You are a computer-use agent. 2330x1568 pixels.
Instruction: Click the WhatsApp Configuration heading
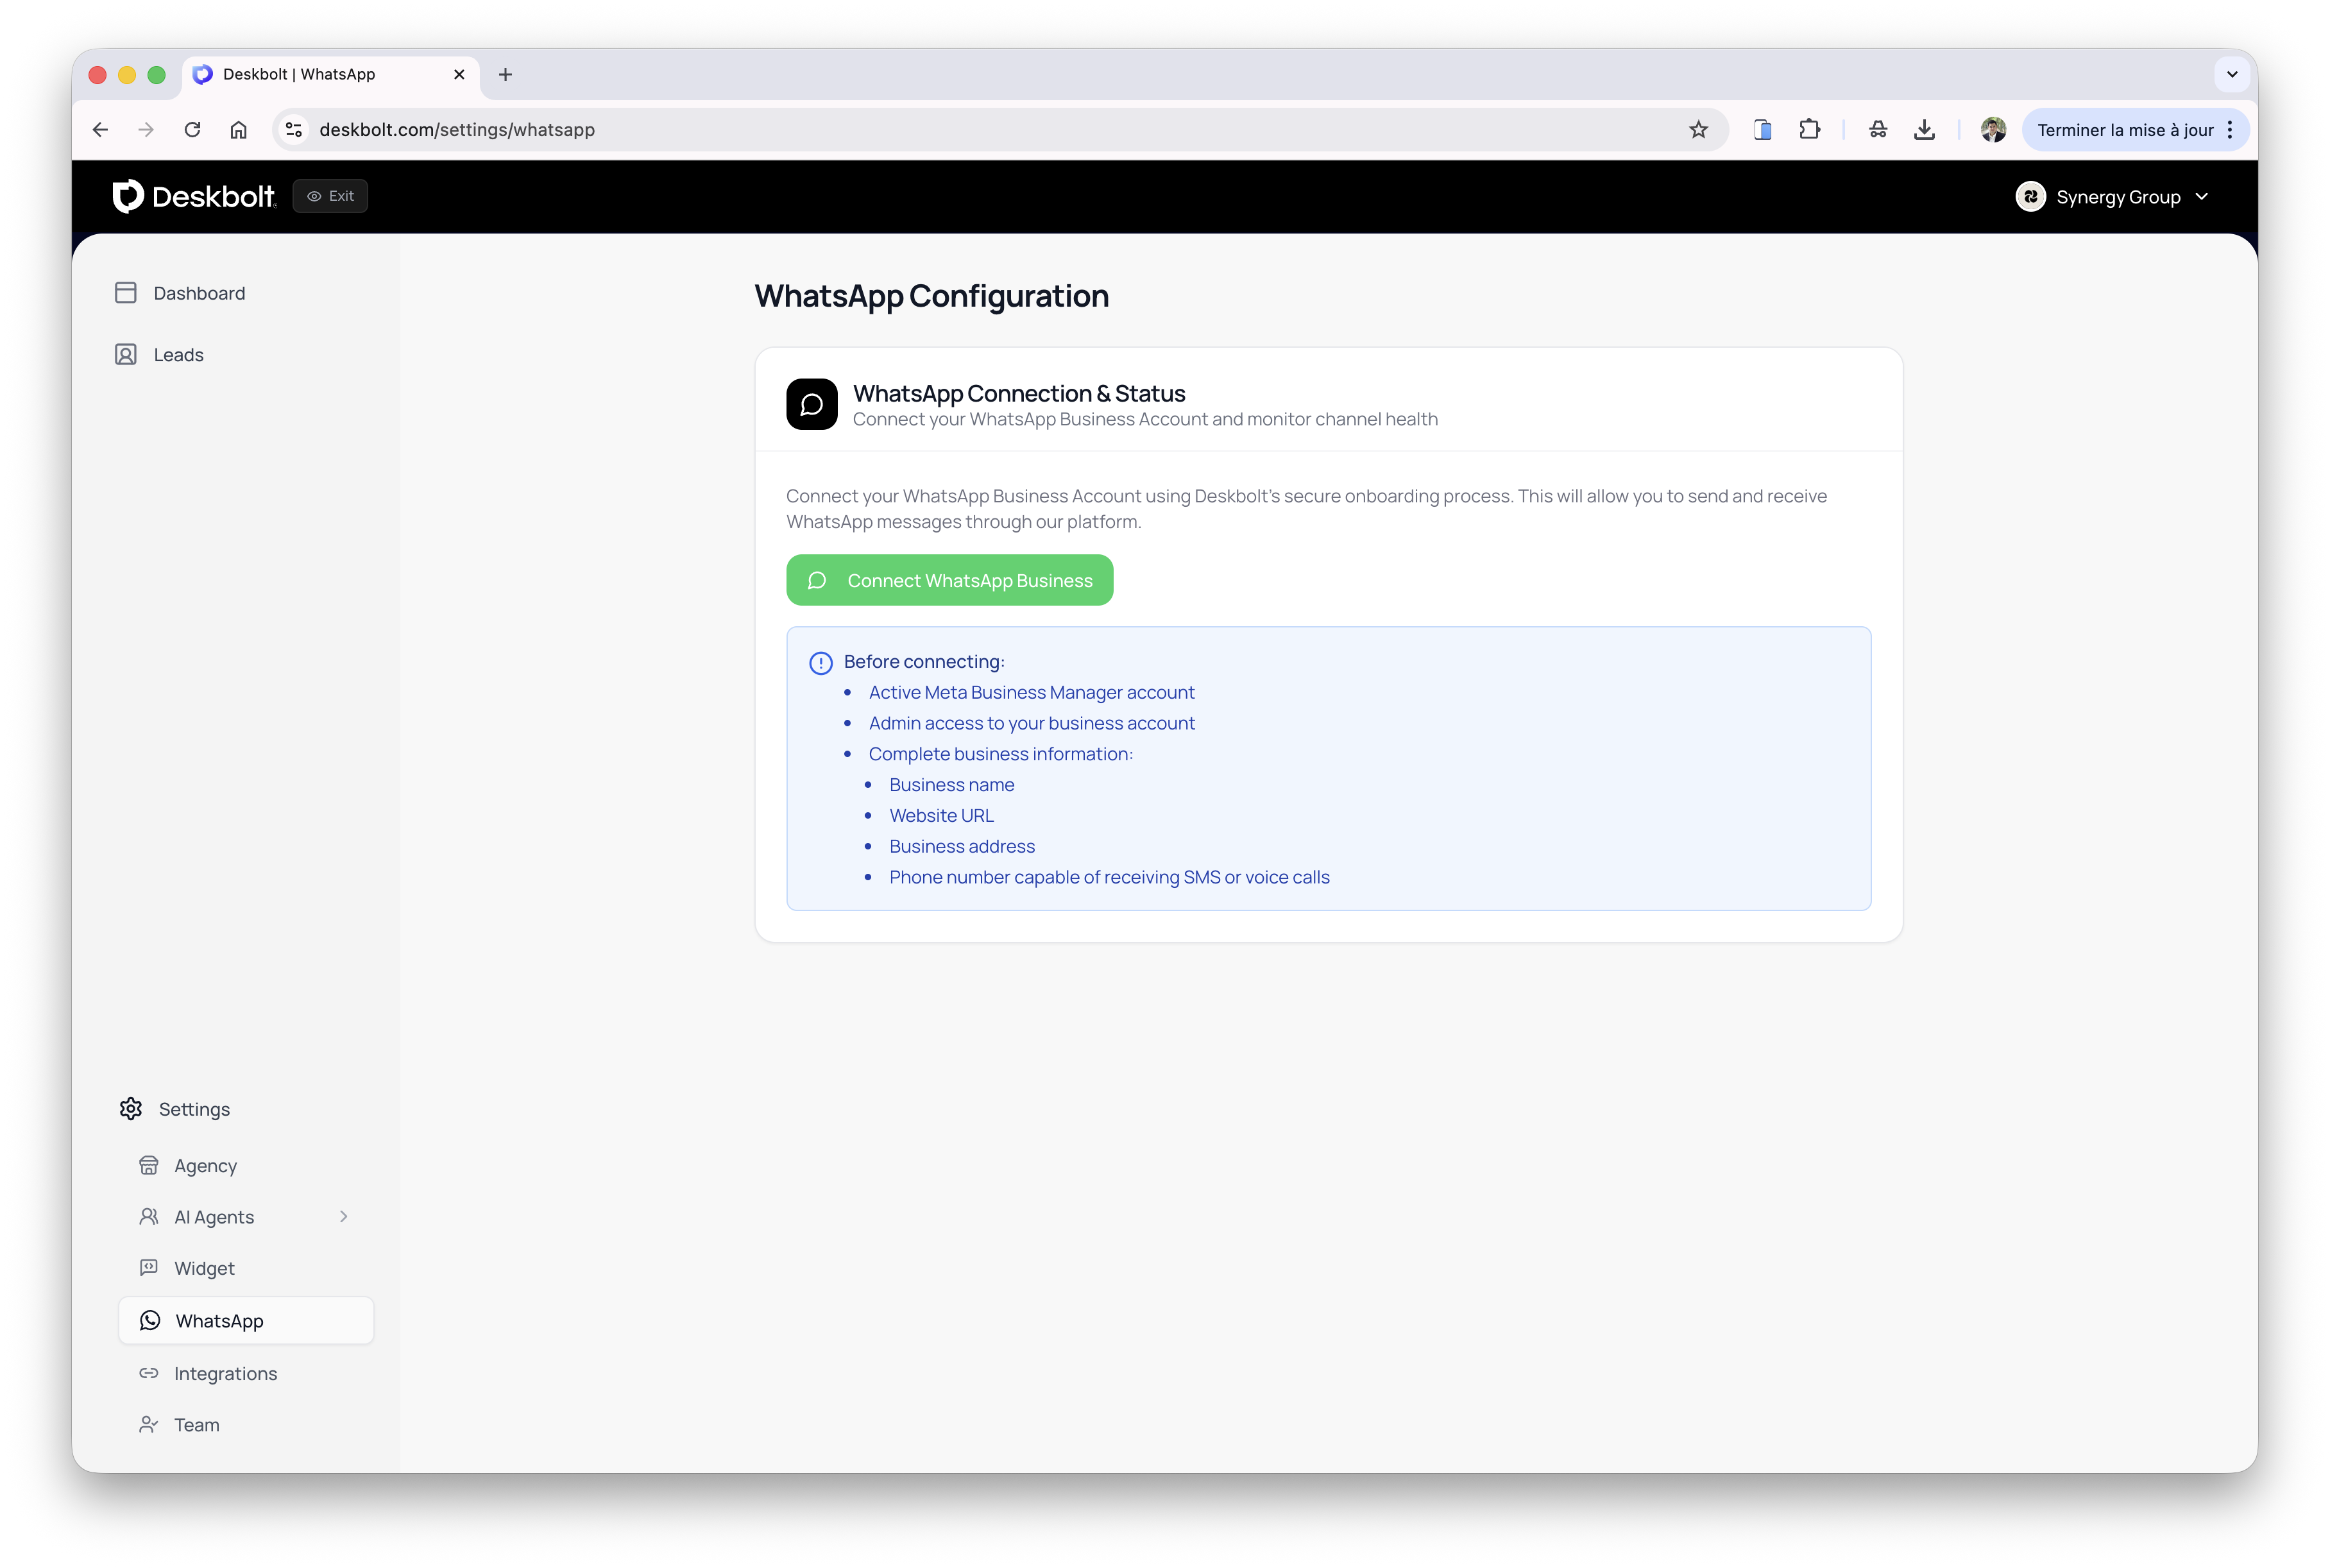(931, 296)
